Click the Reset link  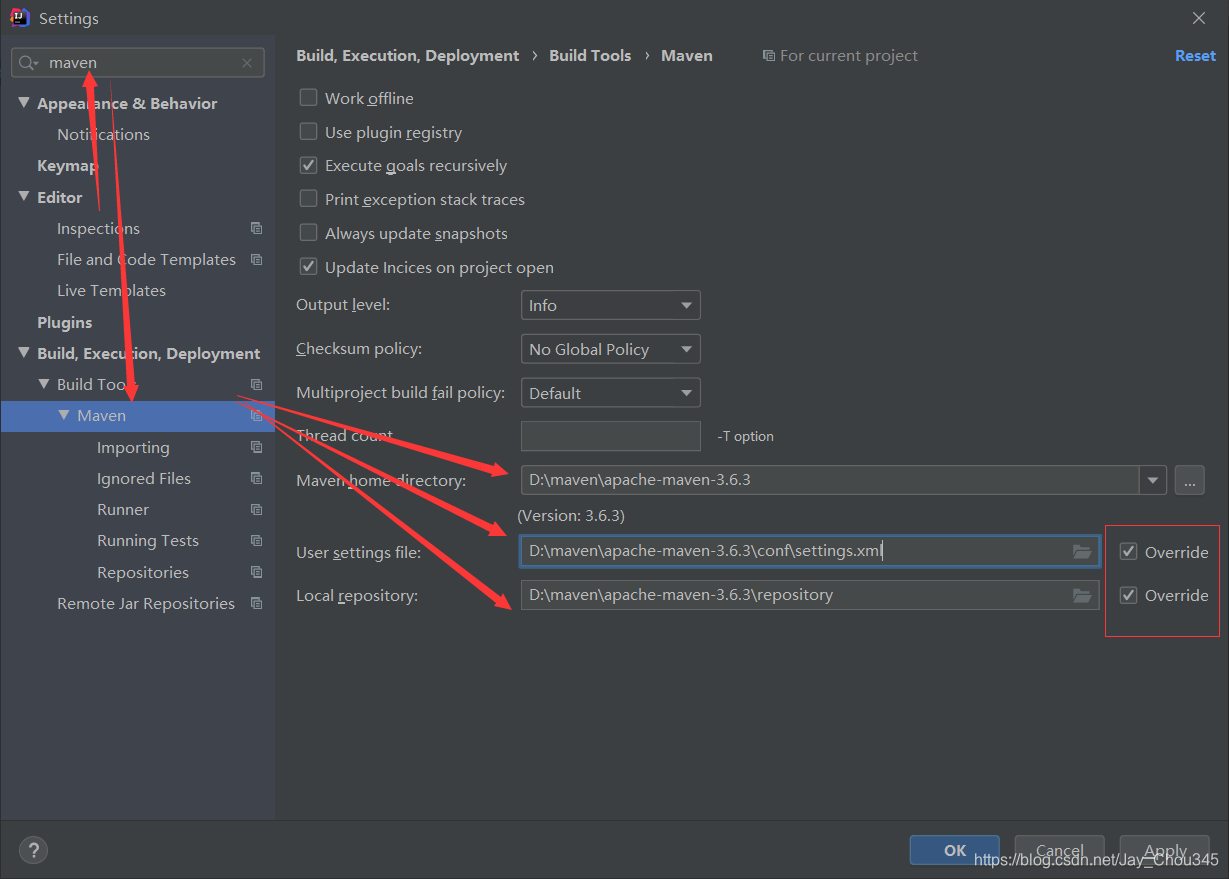pos(1195,56)
